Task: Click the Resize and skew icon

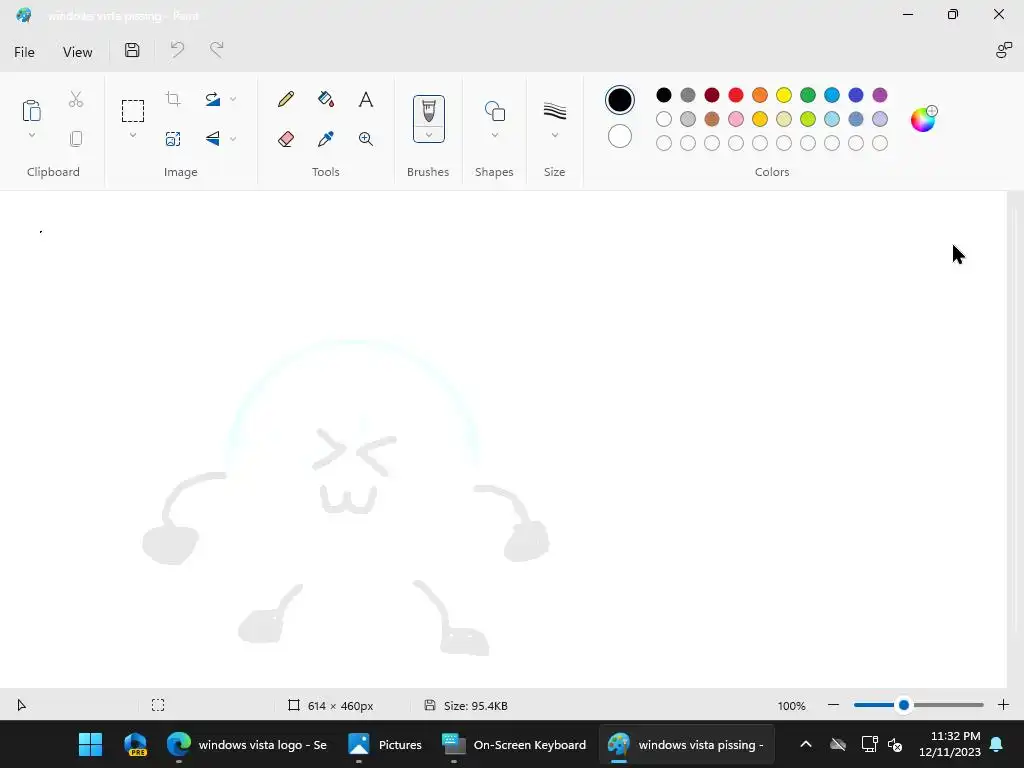Action: 173,138
